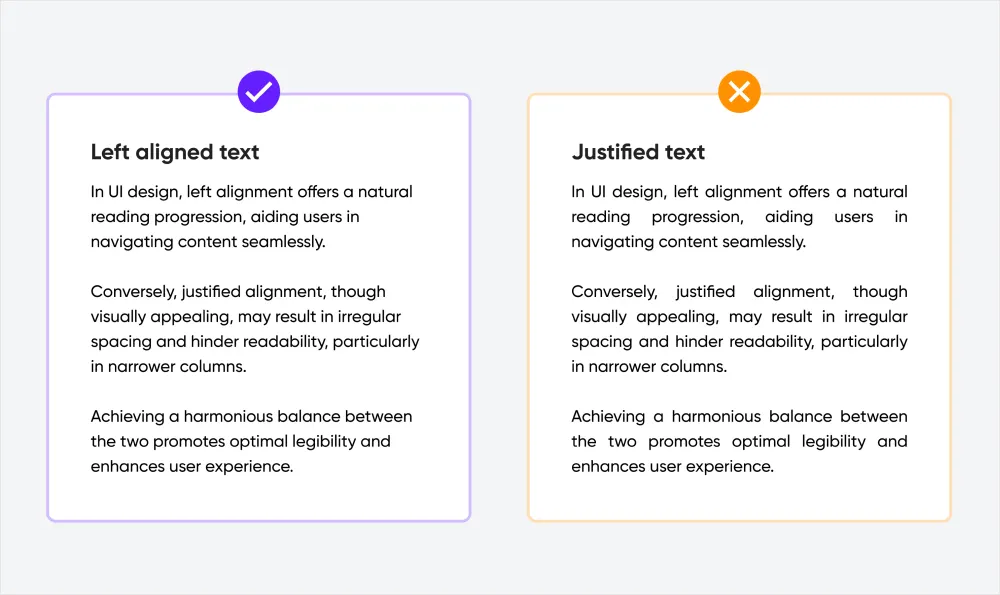
Task: Click "navigating content seamlessly." in the left card
Action: tap(208, 242)
